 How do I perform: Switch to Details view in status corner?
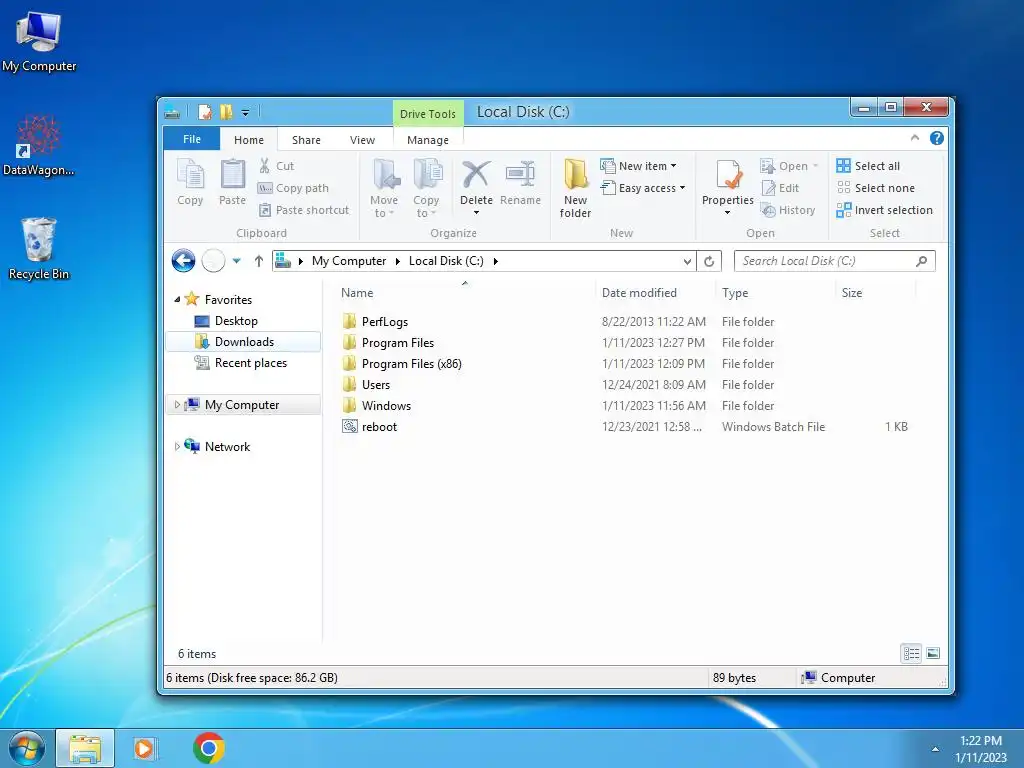coord(912,653)
